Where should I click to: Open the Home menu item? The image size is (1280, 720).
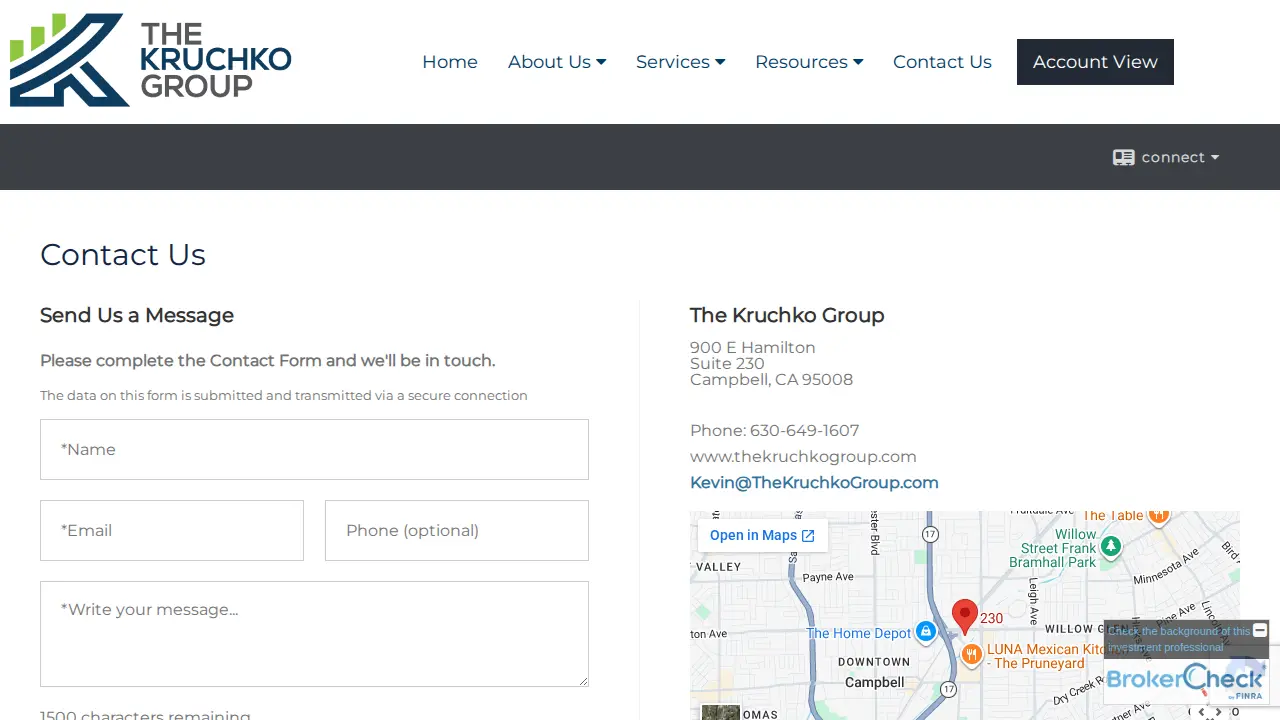pos(450,62)
